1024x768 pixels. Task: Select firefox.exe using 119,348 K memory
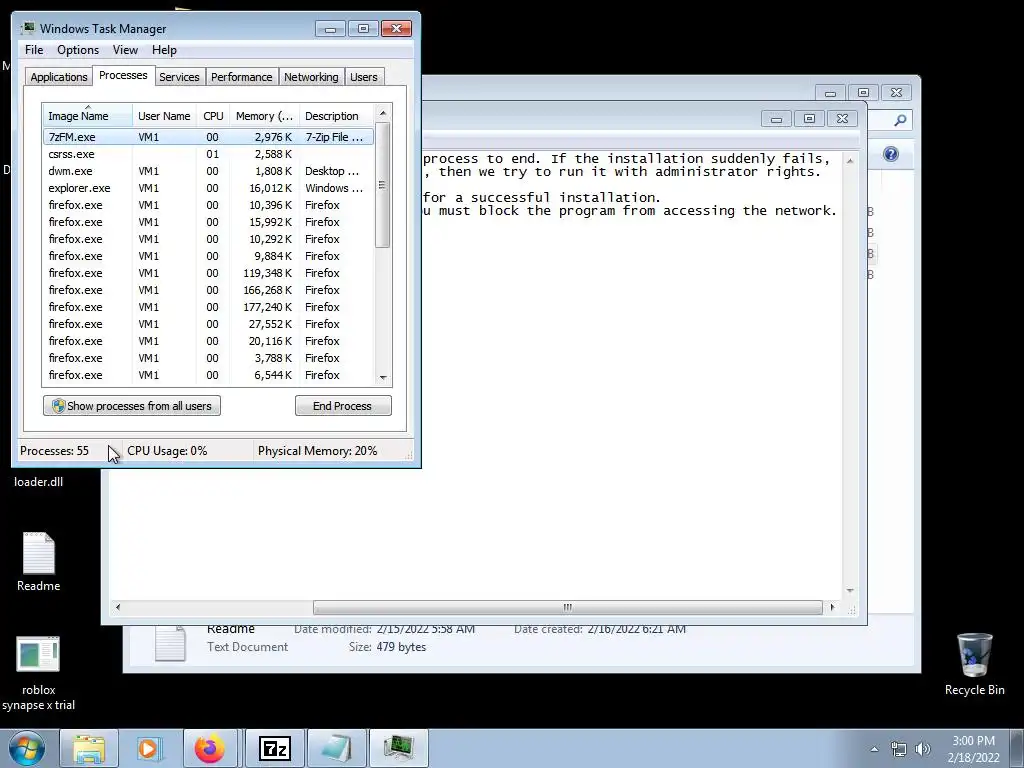[x=208, y=273]
